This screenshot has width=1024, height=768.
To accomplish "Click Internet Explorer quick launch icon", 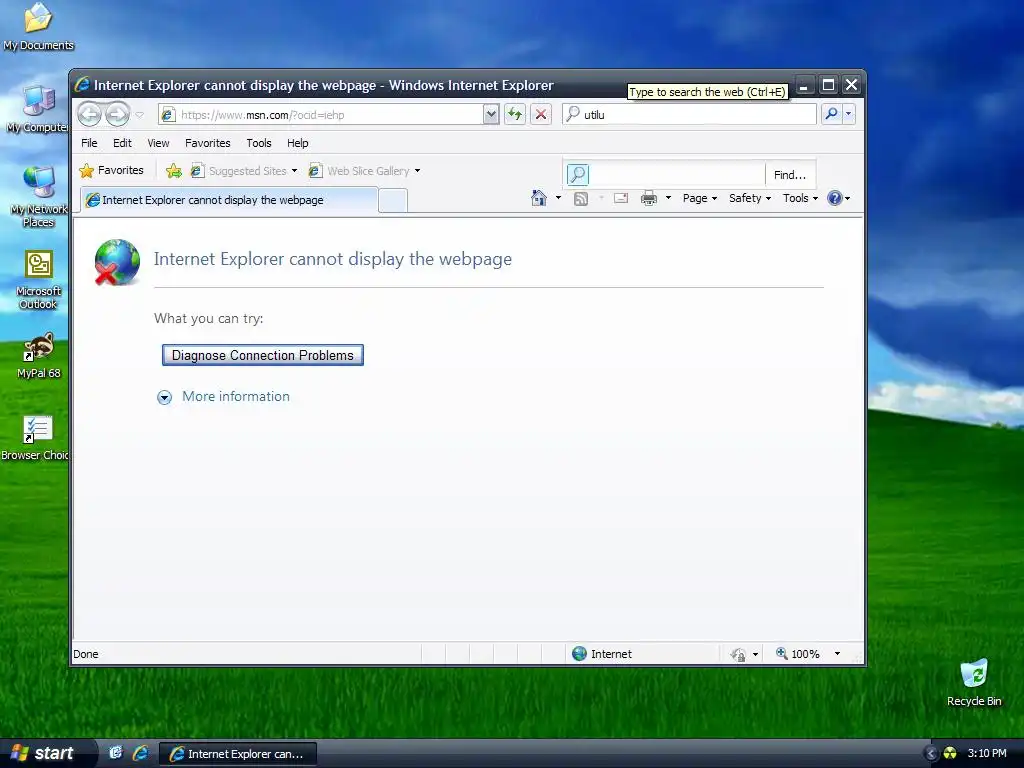I will click(140, 753).
